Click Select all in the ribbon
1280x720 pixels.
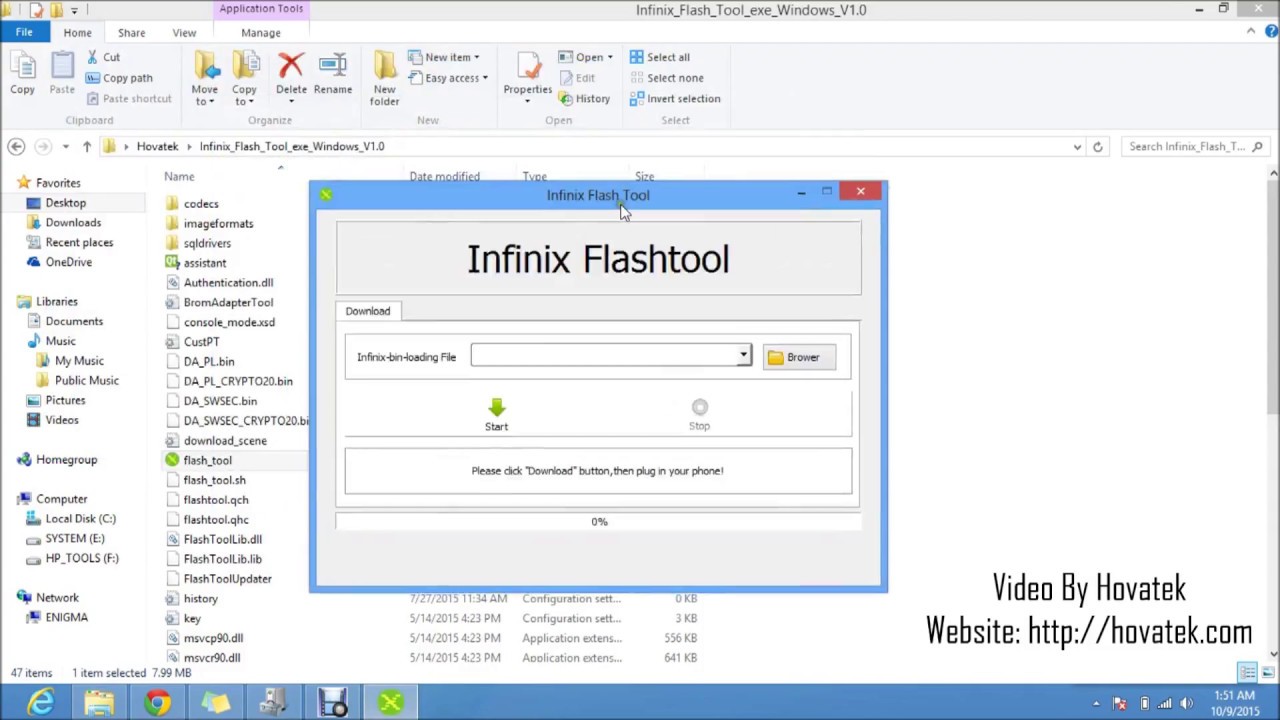coord(659,57)
